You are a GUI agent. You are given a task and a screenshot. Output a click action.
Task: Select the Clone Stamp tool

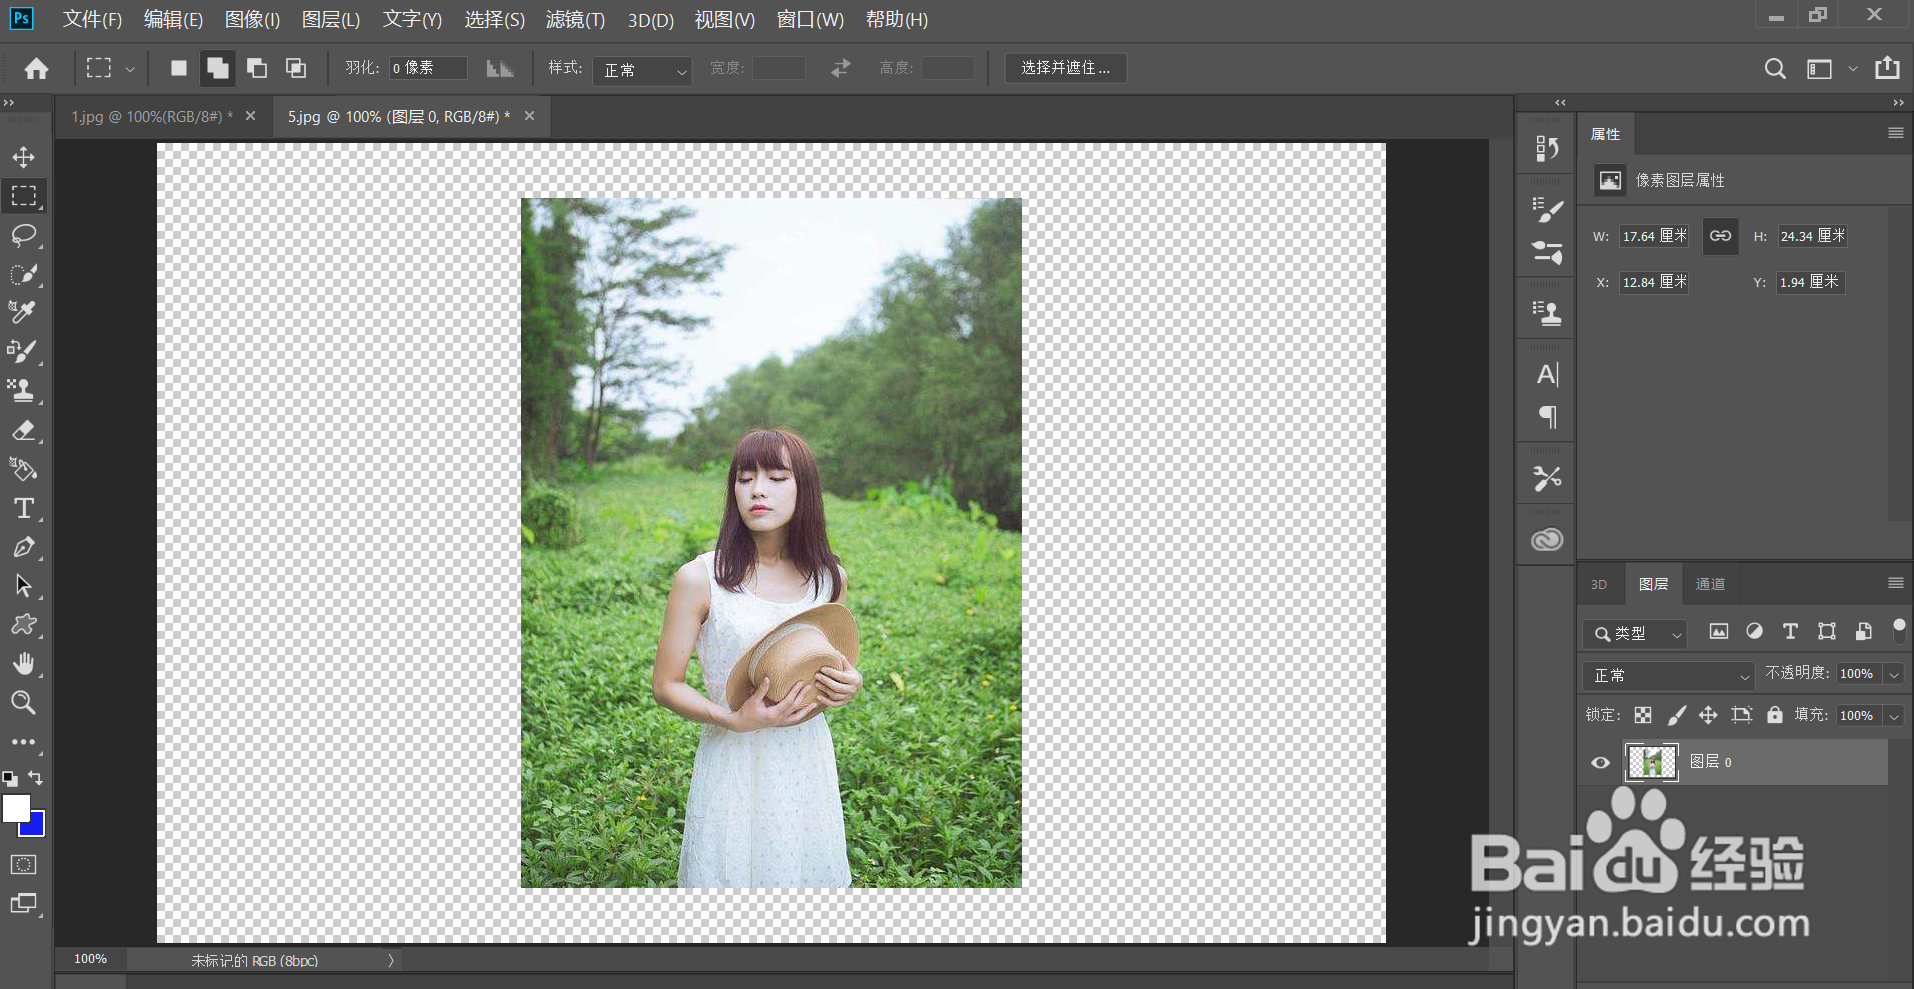23,390
